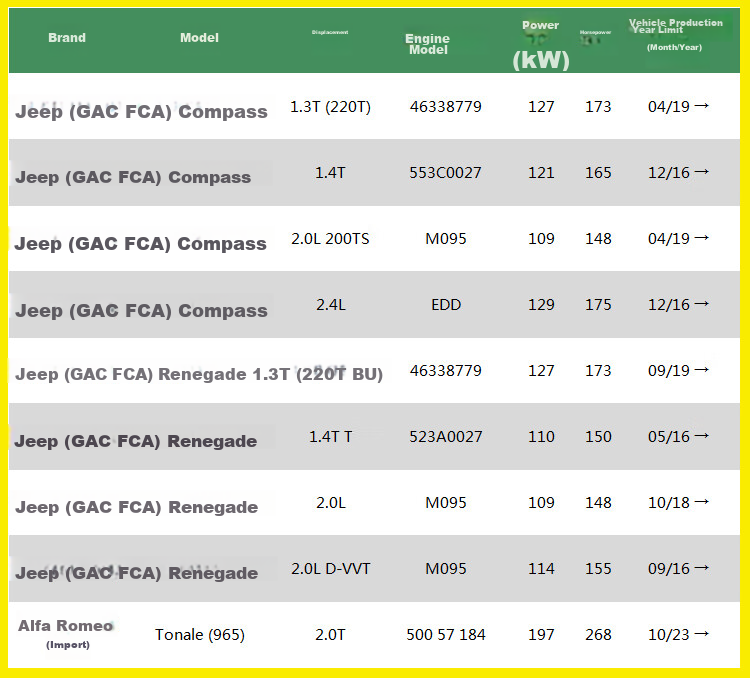Image resolution: width=750 pixels, height=678 pixels.
Task: Click the Engine Model column header
Action: point(428,44)
